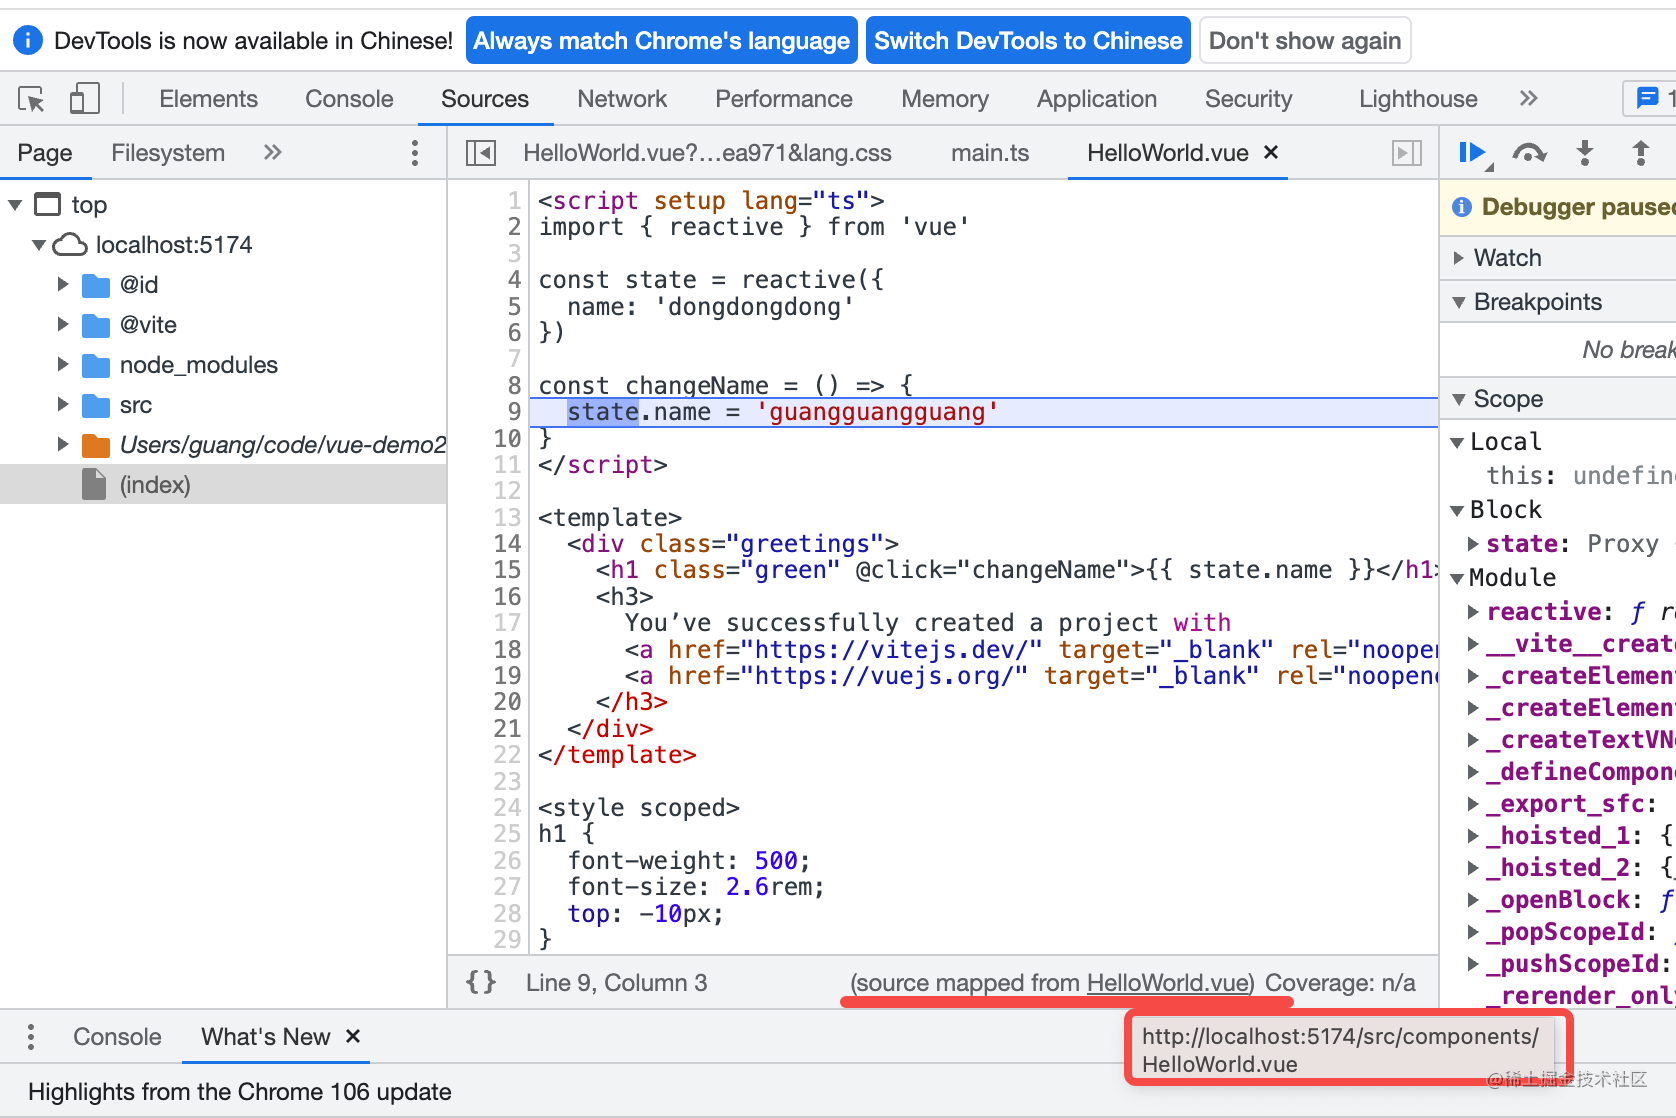Click the inspect element picker icon
This screenshot has height=1118, width=1676.
click(x=31, y=99)
